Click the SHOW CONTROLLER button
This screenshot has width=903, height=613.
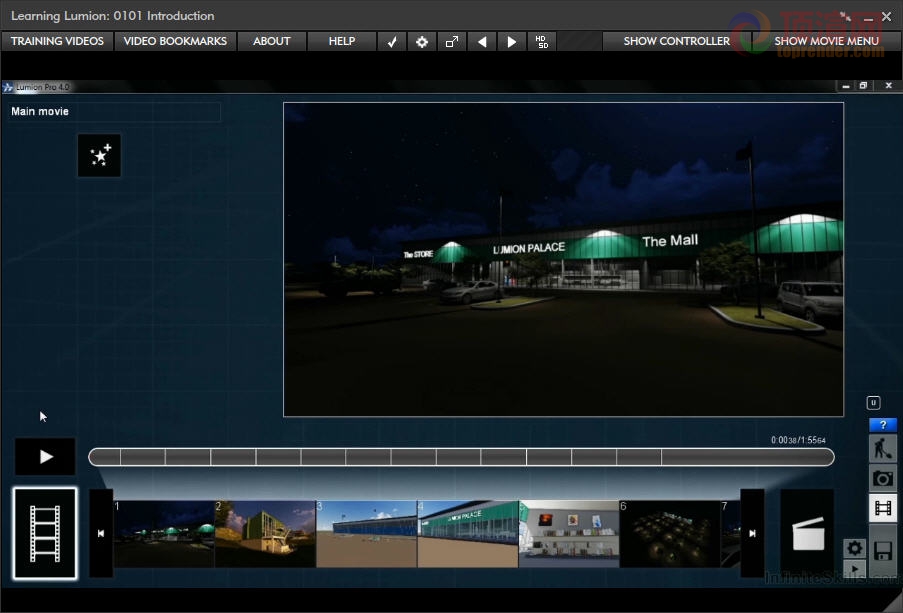(676, 41)
